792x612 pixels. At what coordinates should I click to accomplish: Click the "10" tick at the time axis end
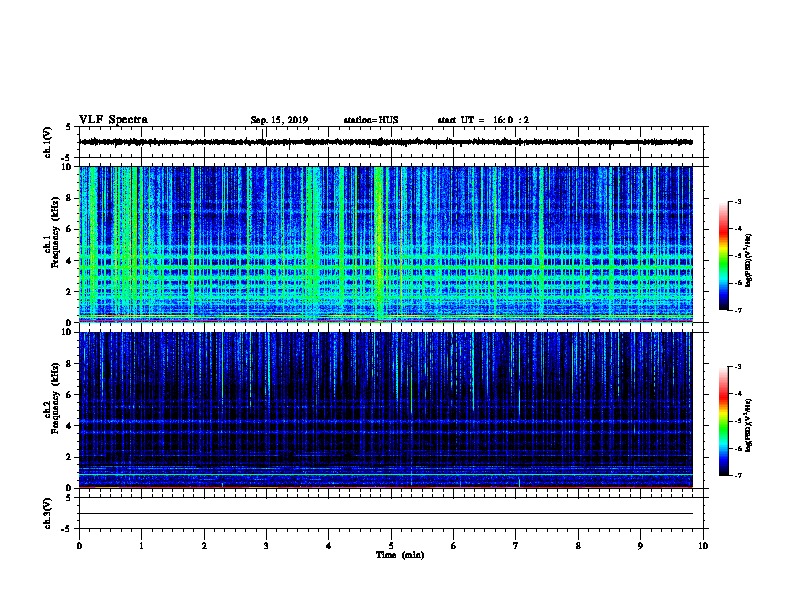click(x=703, y=546)
